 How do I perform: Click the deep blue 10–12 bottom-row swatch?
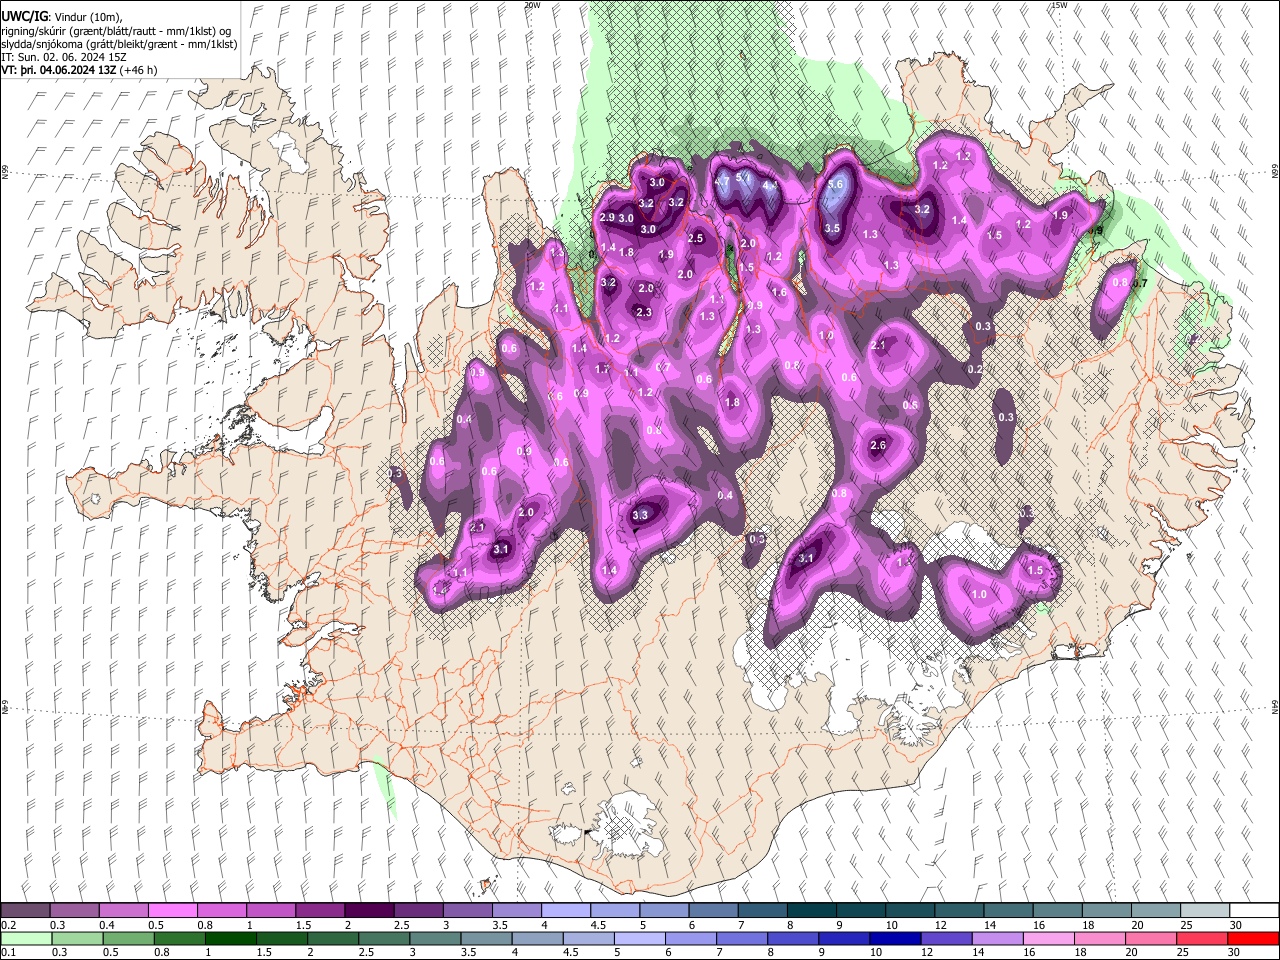coord(893,938)
